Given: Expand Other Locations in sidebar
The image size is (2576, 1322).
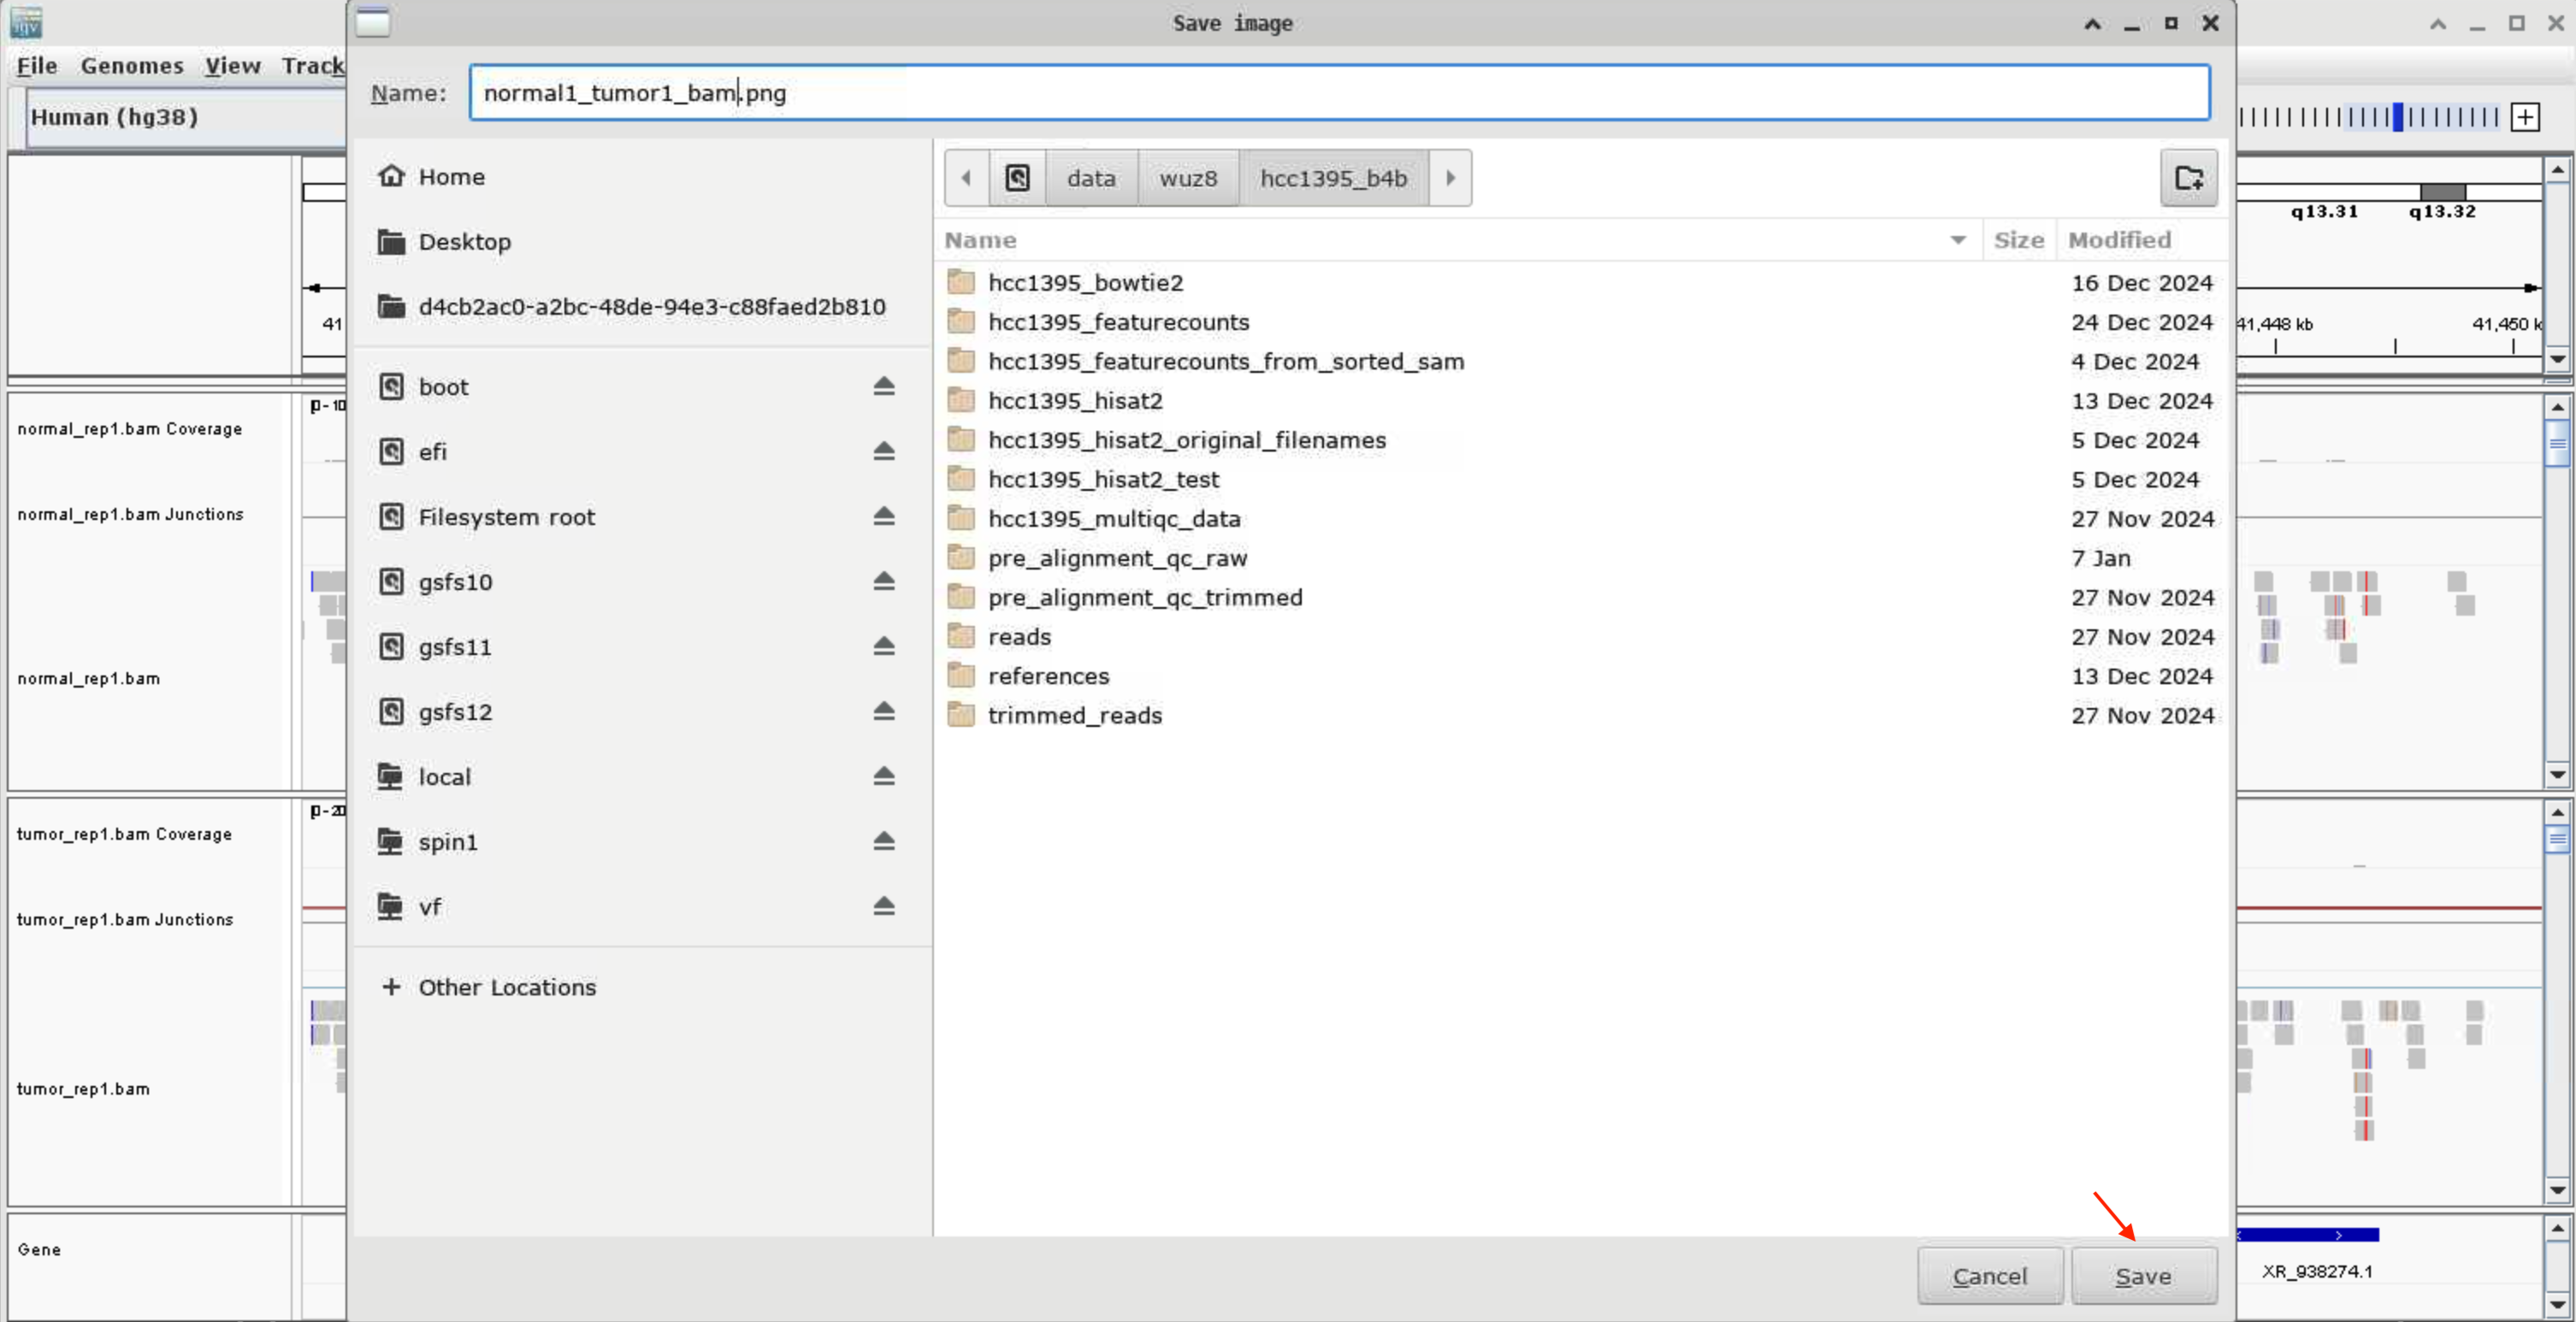Looking at the screenshot, I should point(506,987).
